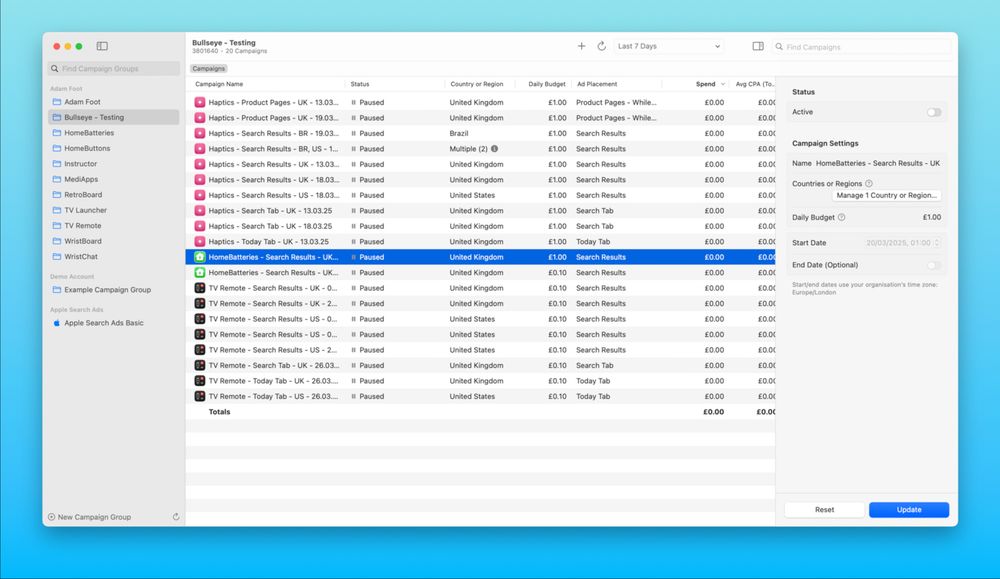Open the Instructor campaign group

114,163
